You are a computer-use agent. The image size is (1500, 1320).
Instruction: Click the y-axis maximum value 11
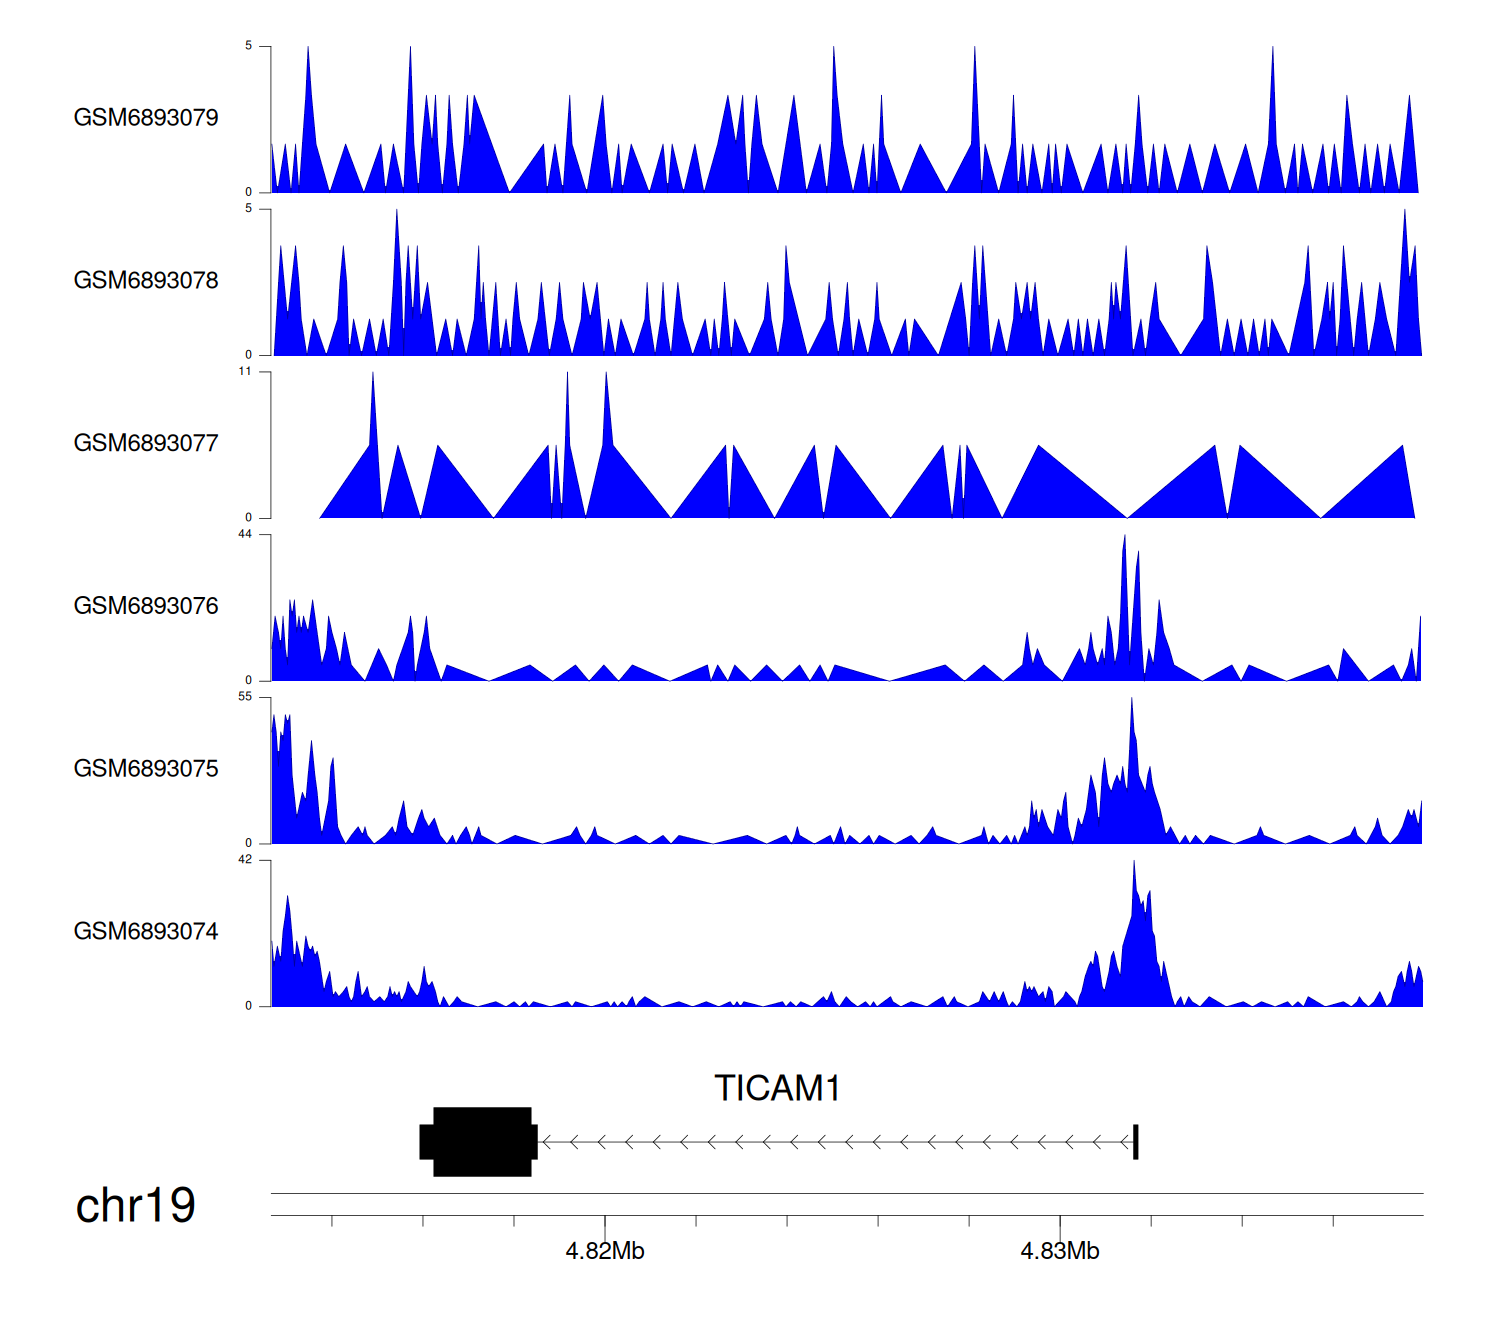[x=245, y=371]
